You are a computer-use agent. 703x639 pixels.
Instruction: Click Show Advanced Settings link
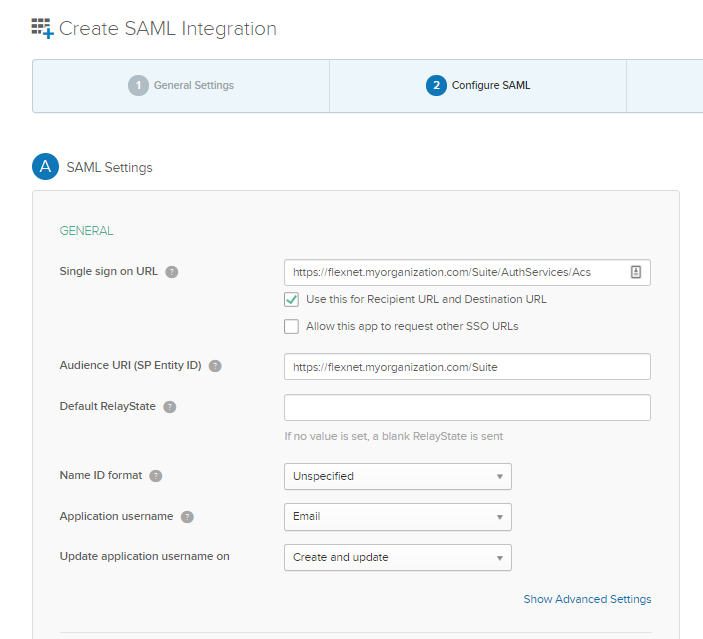click(587, 599)
